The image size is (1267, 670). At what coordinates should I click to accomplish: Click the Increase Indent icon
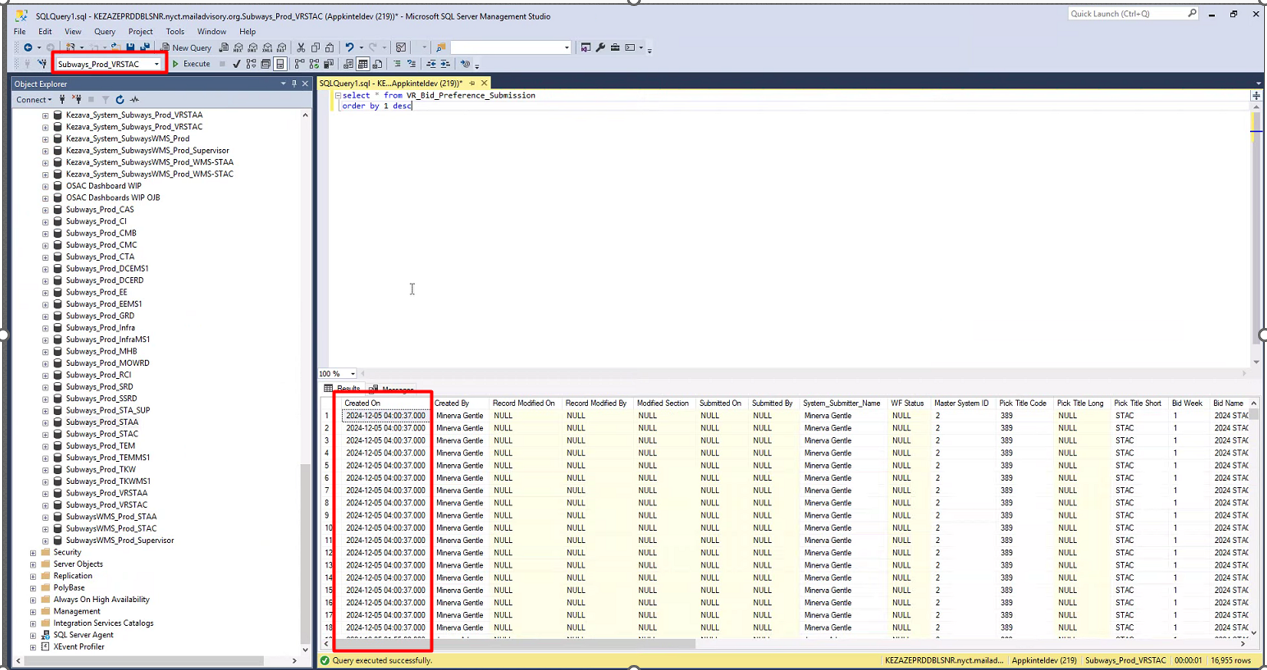pos(444,64)
